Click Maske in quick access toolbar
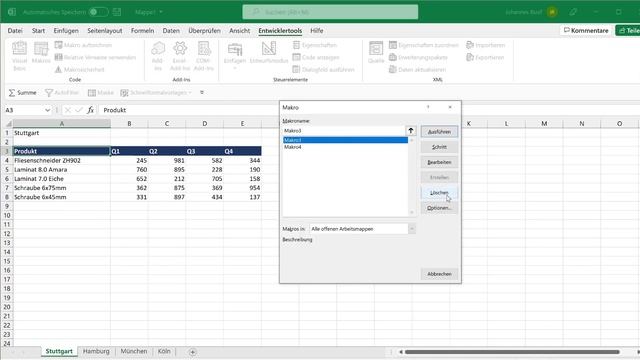 coord(101,93)
